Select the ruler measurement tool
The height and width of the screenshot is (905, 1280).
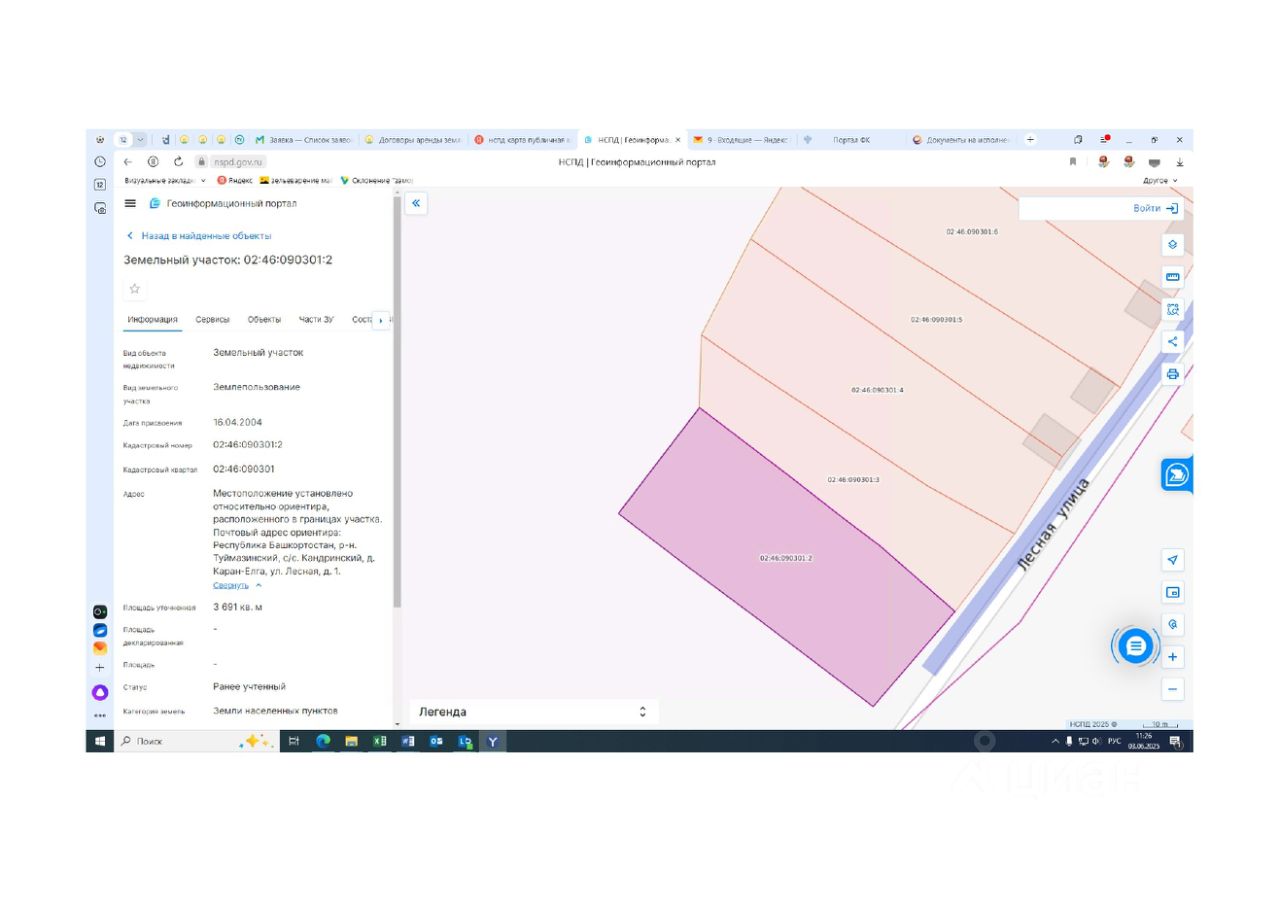pyautogui.click(x=1173, y=277)
